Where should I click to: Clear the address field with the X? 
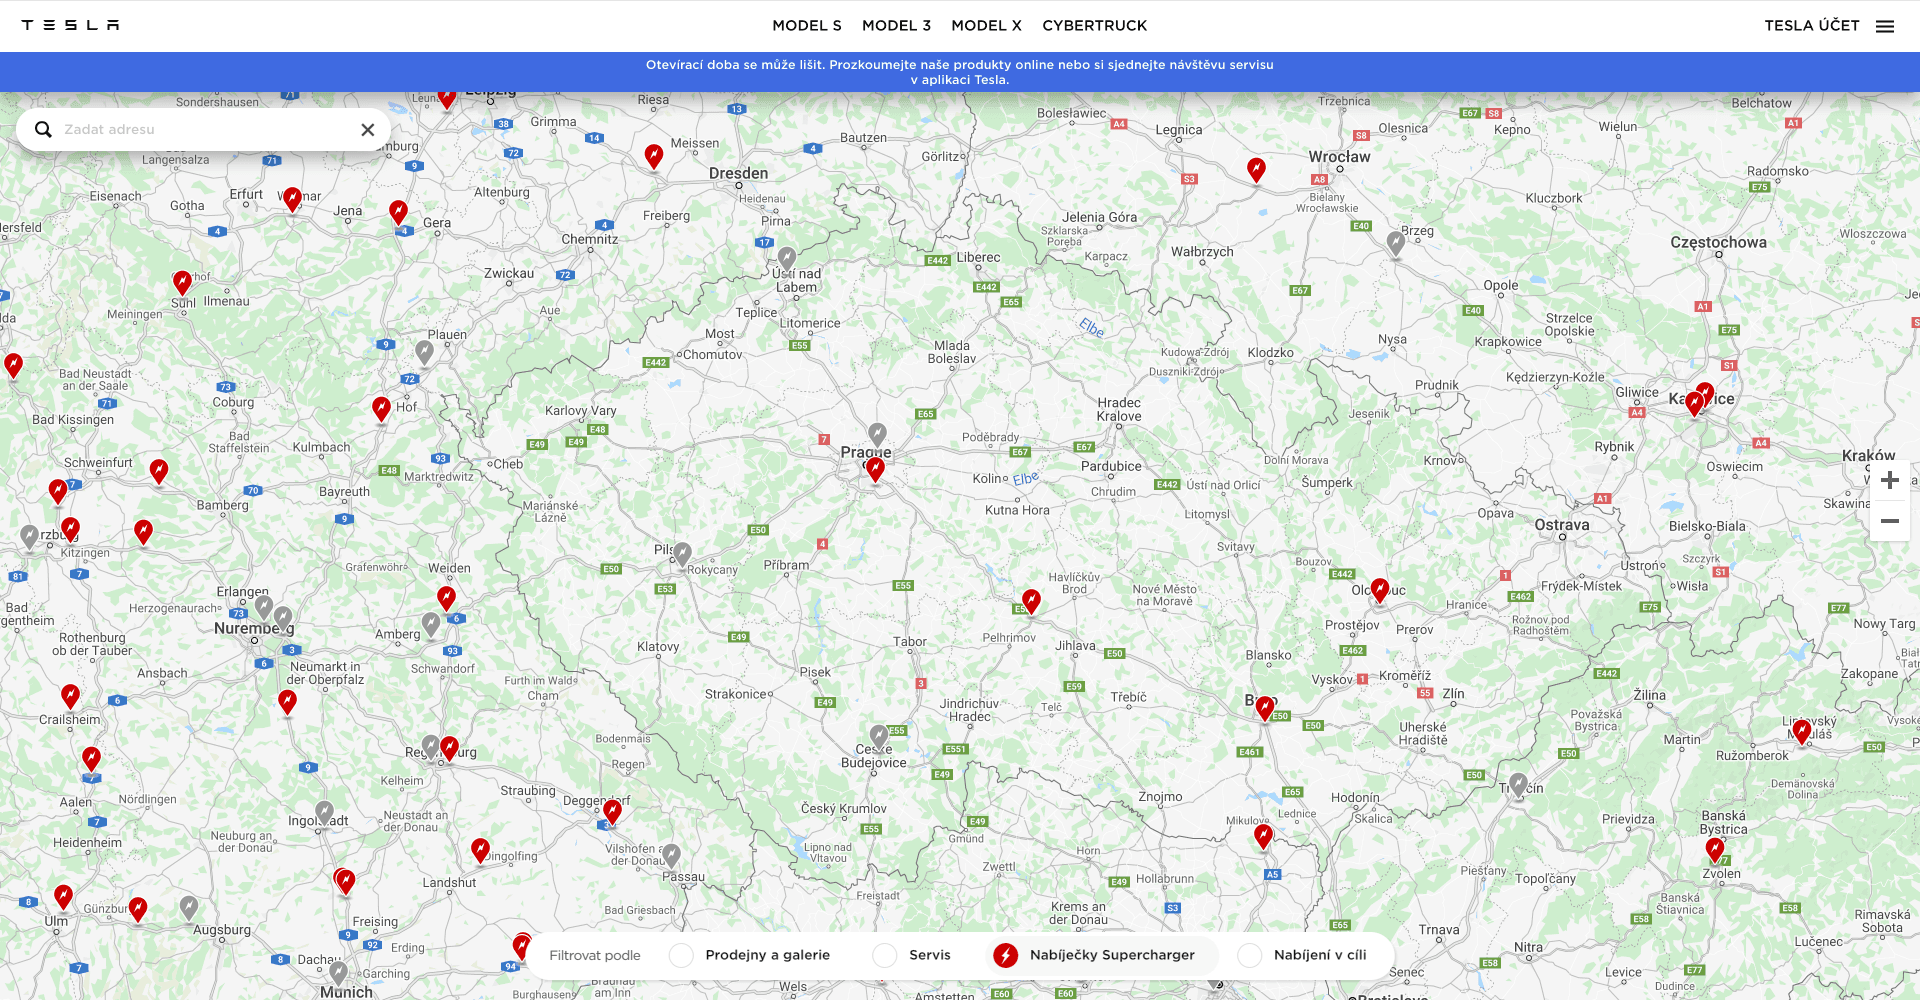[x=368, y=129]
